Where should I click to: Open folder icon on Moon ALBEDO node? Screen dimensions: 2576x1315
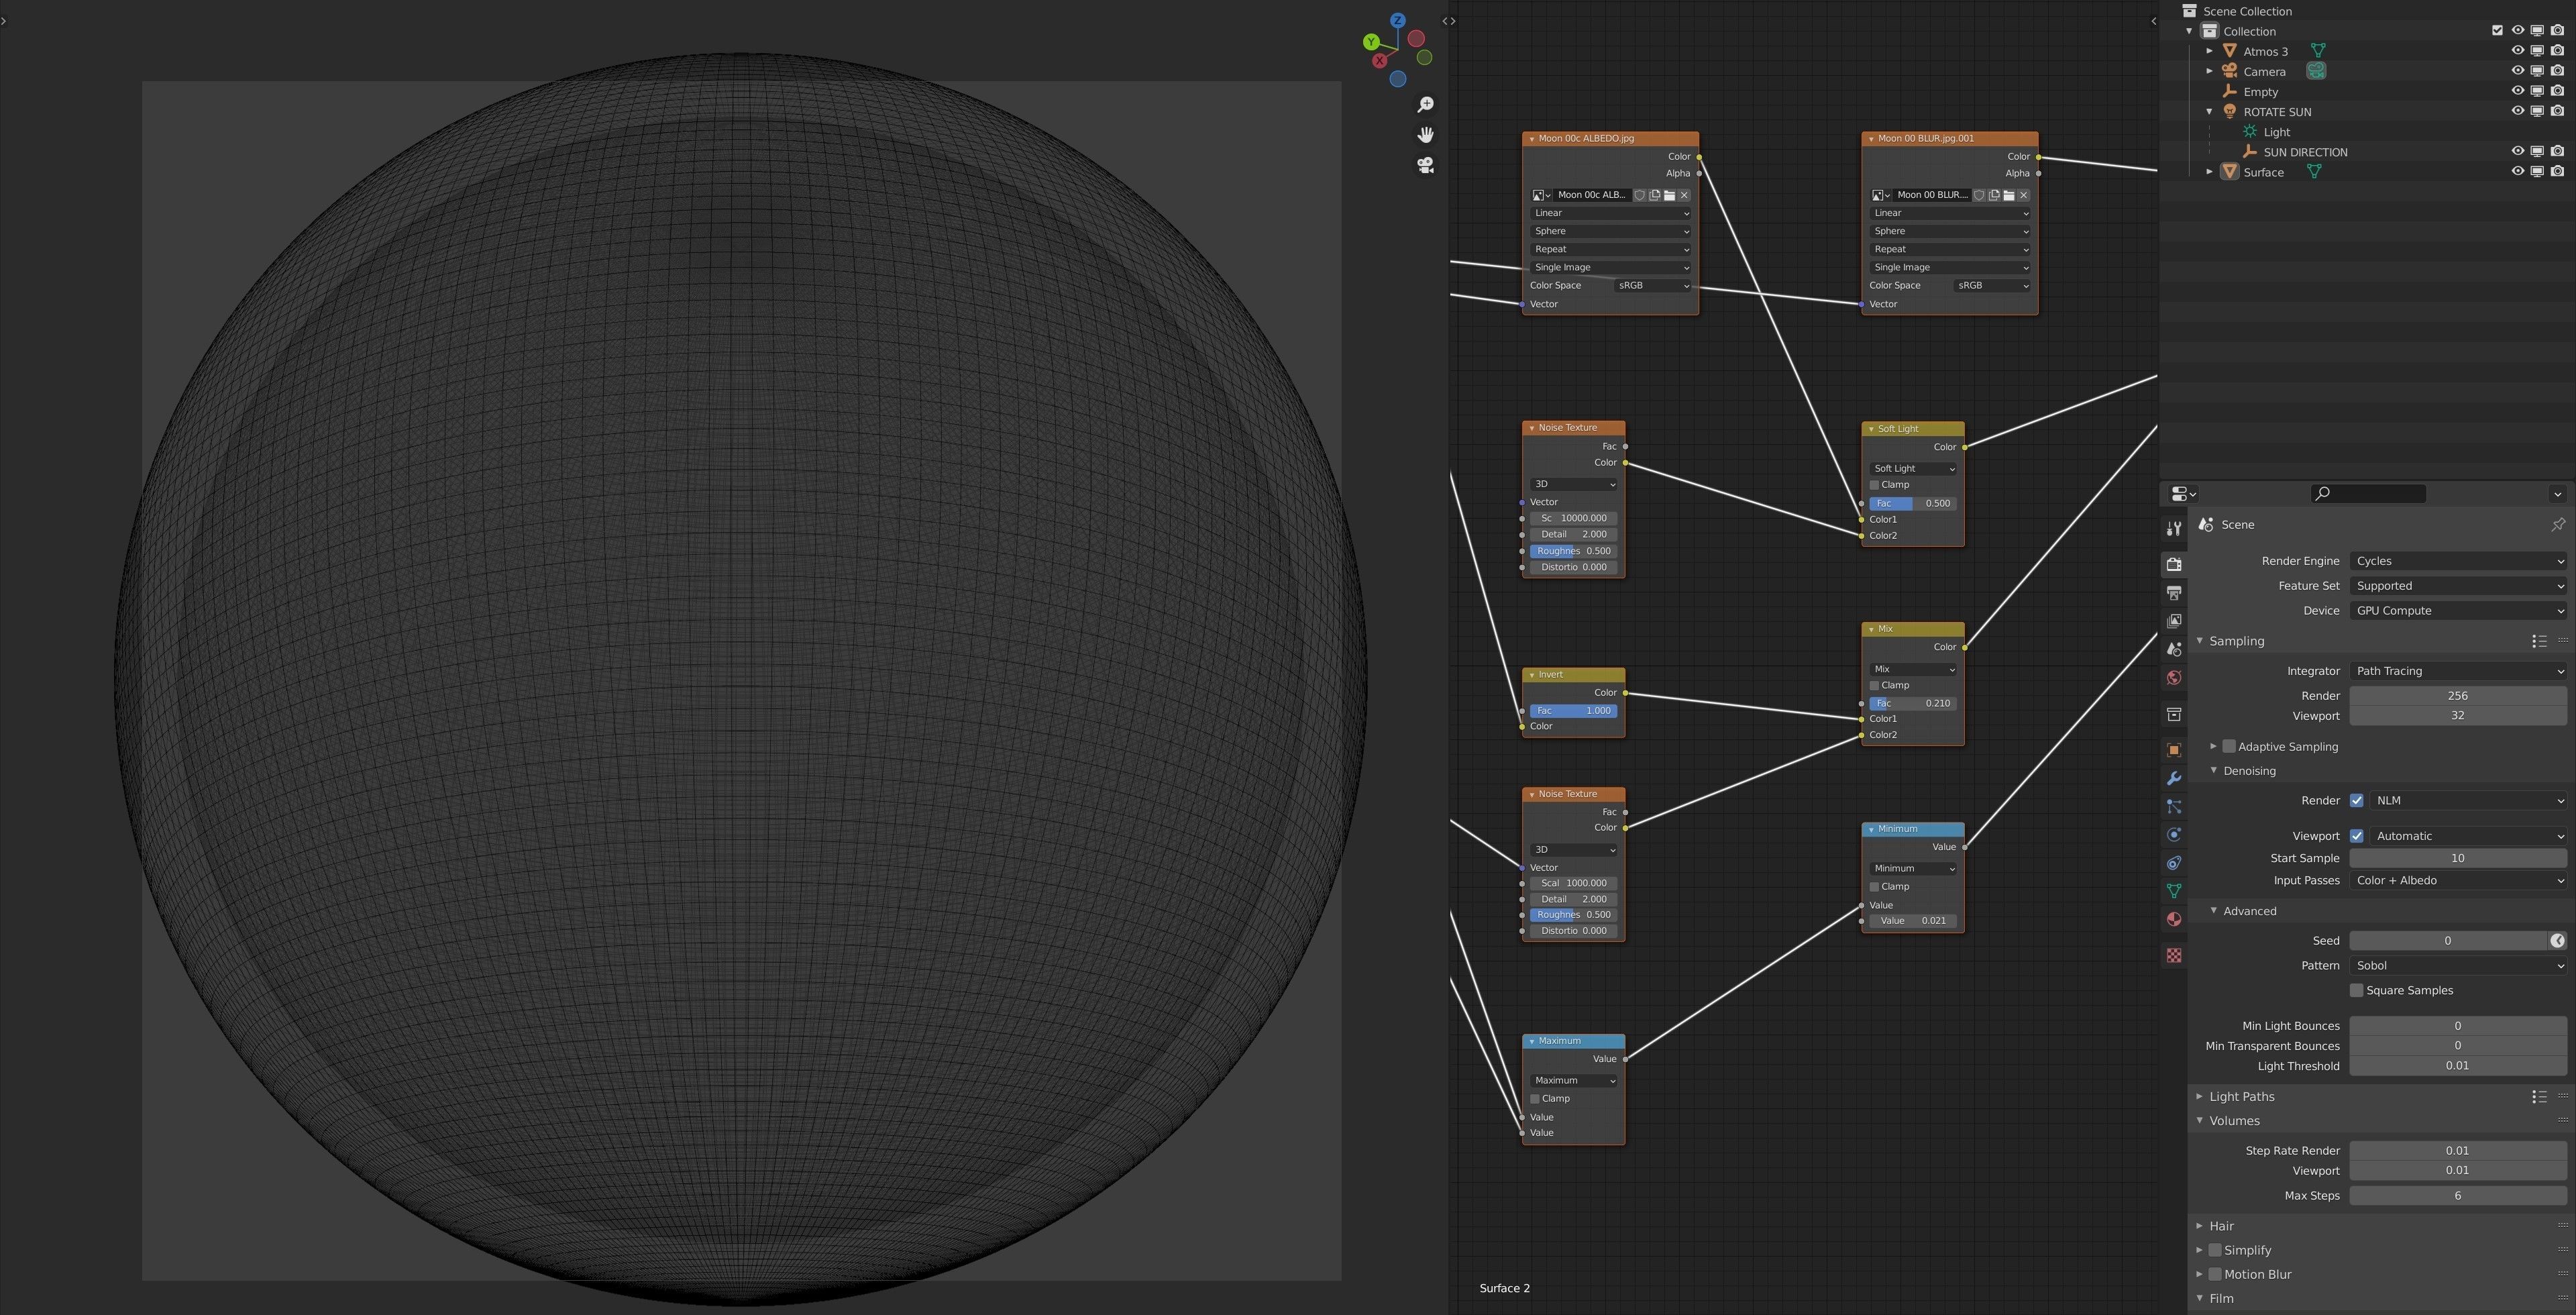tap(1669, 195)
